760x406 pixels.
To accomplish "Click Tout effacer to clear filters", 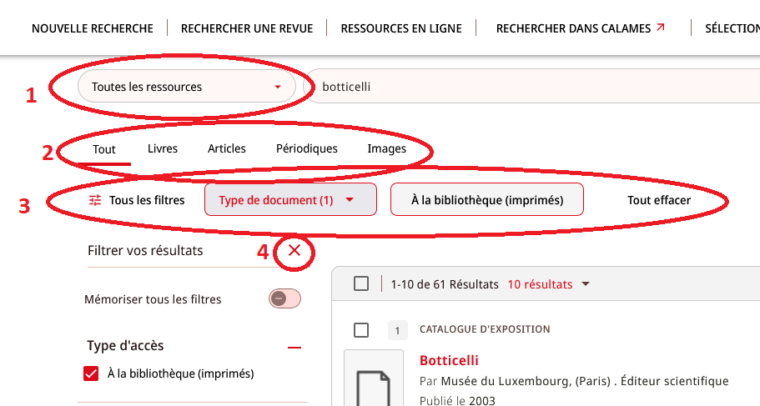I will tap(659, 200).
